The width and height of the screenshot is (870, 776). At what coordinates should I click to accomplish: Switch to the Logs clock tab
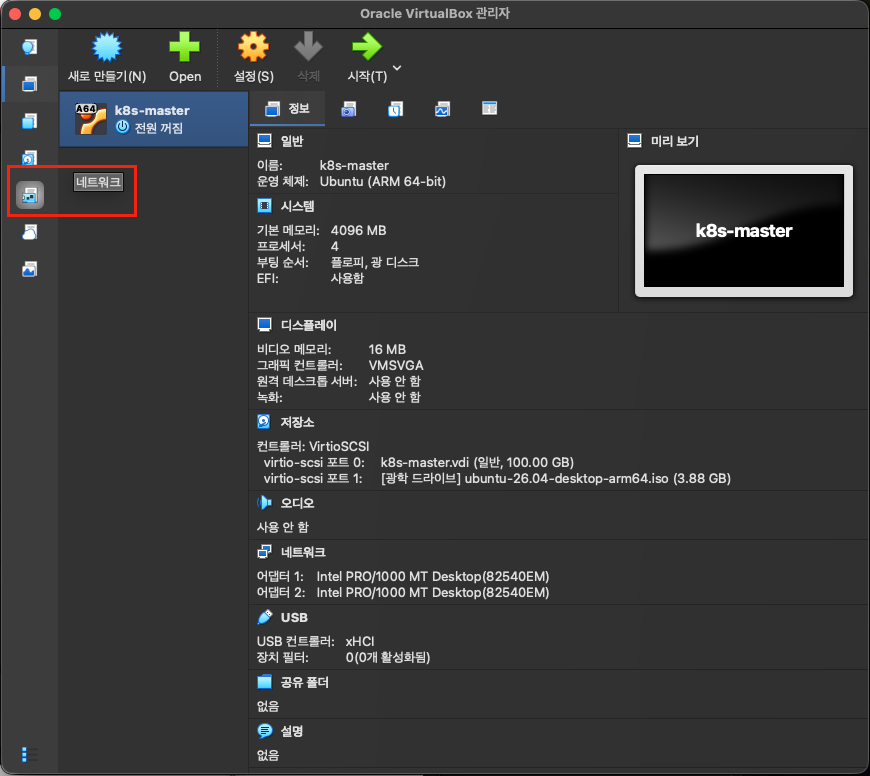click(x=396, y=109)
